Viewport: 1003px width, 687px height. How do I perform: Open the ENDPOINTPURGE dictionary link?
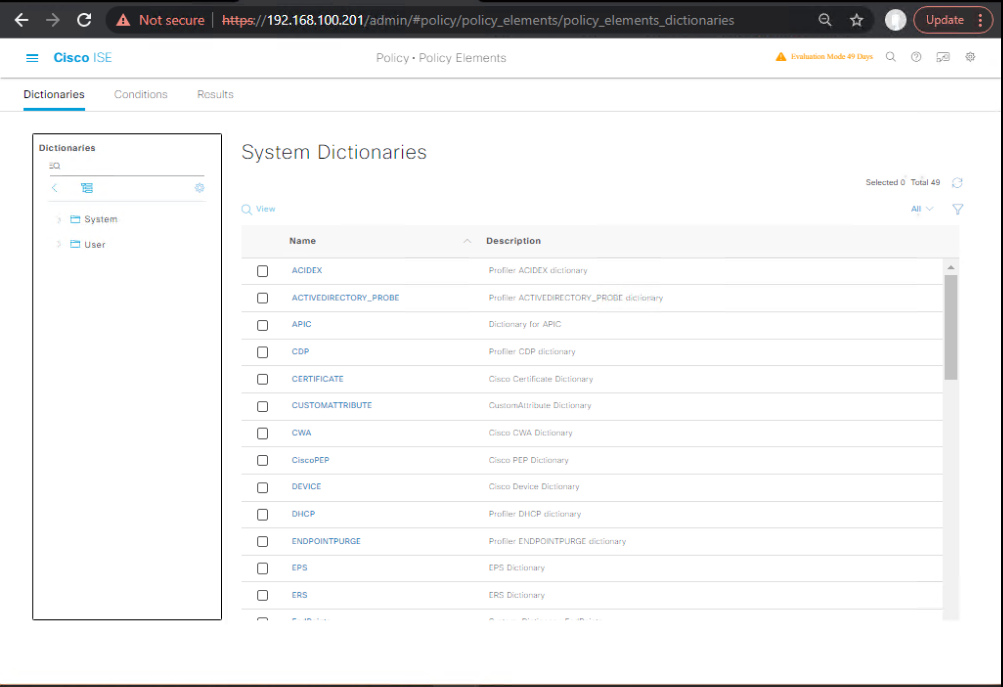(x=326, y=541)
